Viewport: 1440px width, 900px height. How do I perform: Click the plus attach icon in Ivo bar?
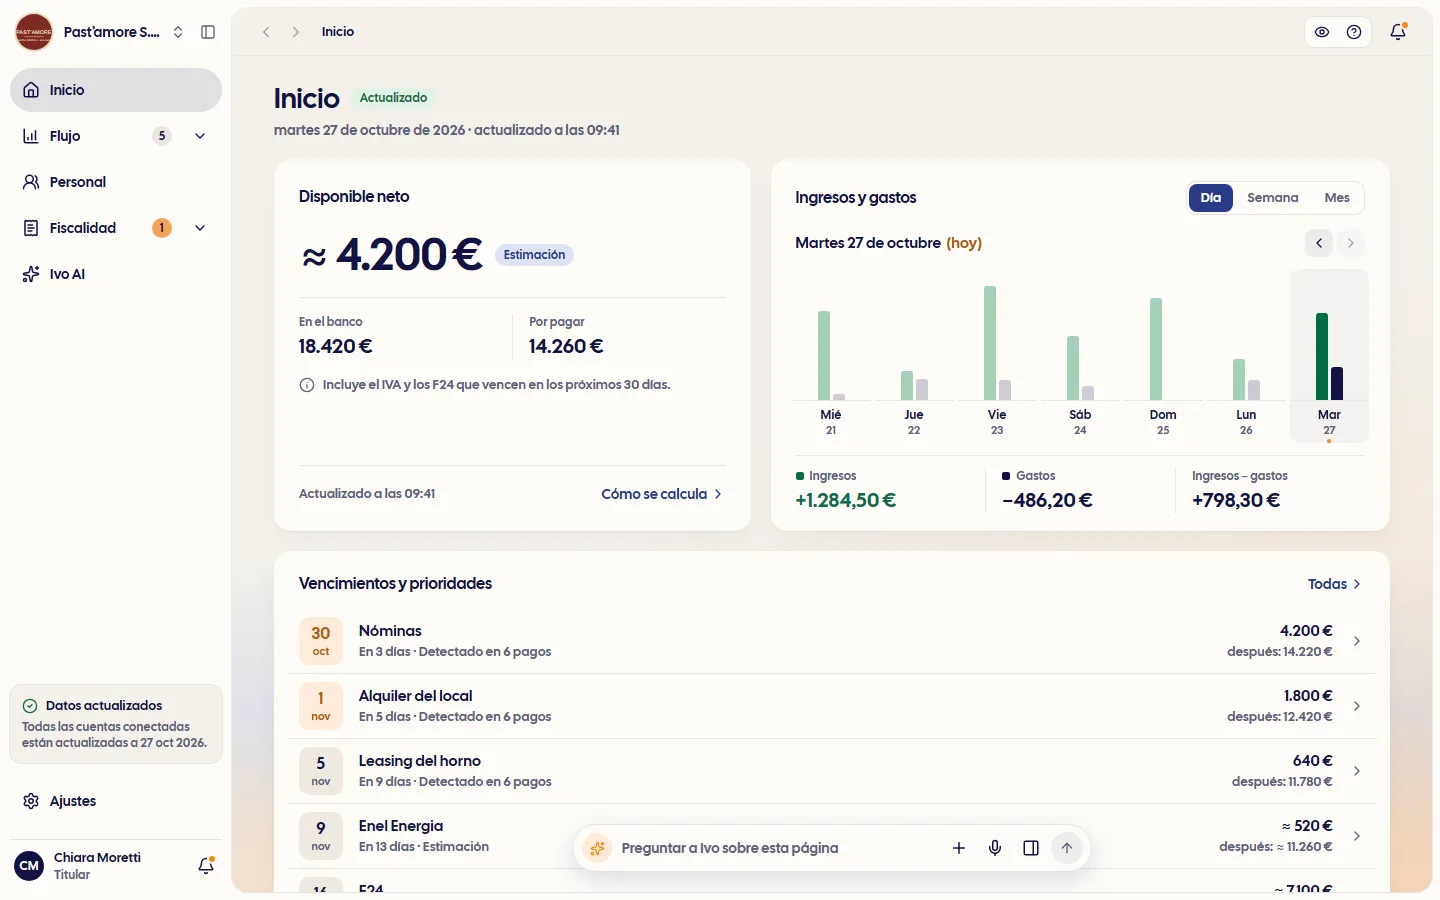pos(959,848)
